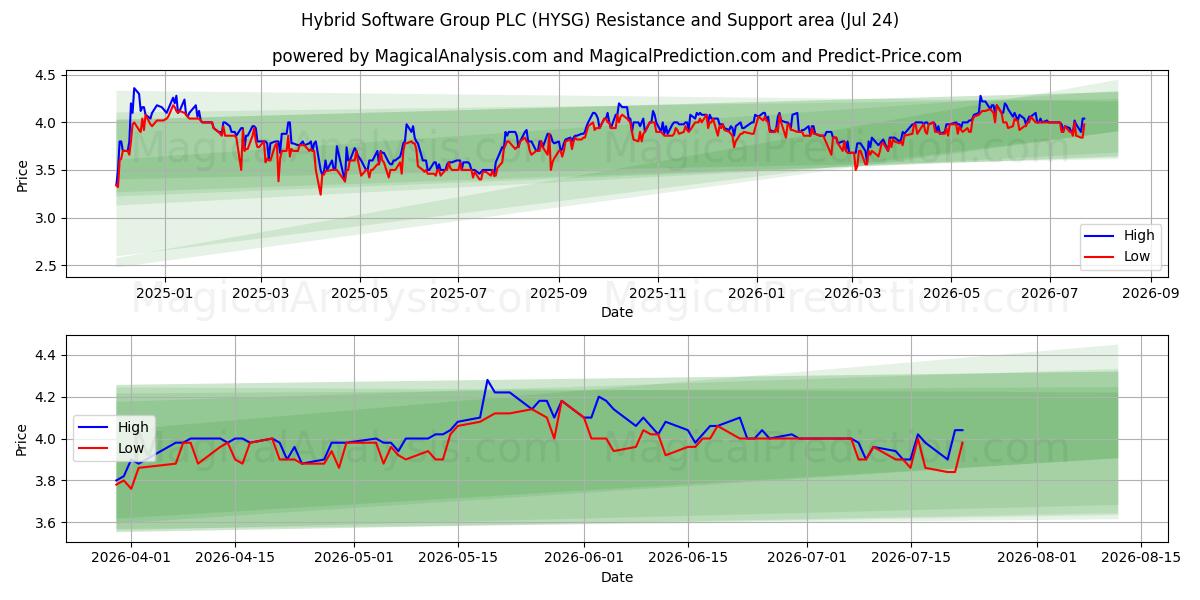This screenshot has width=1200, height=600.
Task: Click the '2.5' y-axis tick in upper chart
Action: pyautogui.click(x=48, y=266)
